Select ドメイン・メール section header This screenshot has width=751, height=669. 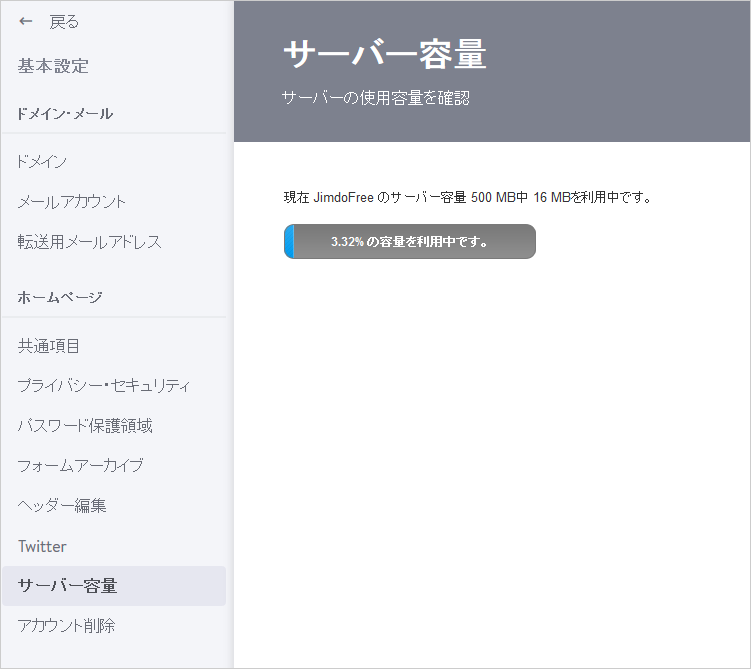65,114
